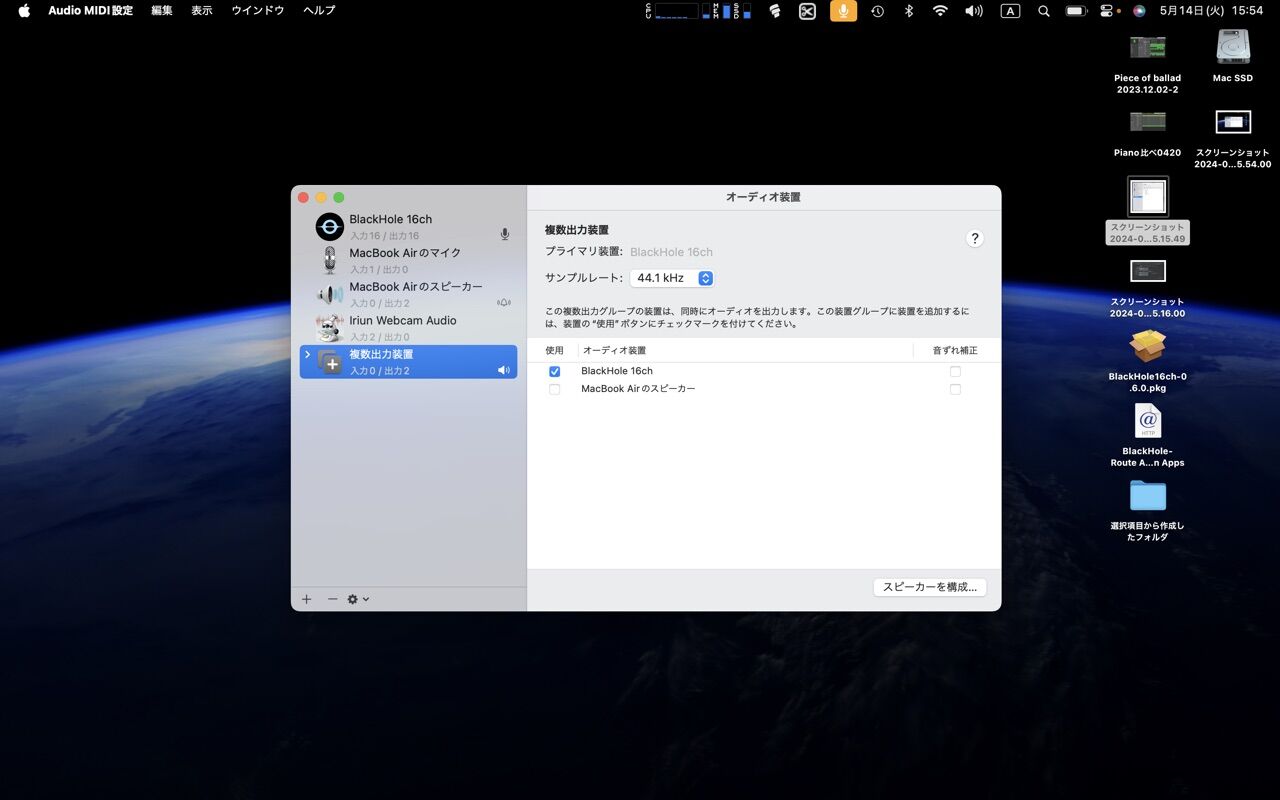Click the date and time 5月14日(火) 15:54
Viewport: 1280px width, 800px height.
(x=1211, y=11)
